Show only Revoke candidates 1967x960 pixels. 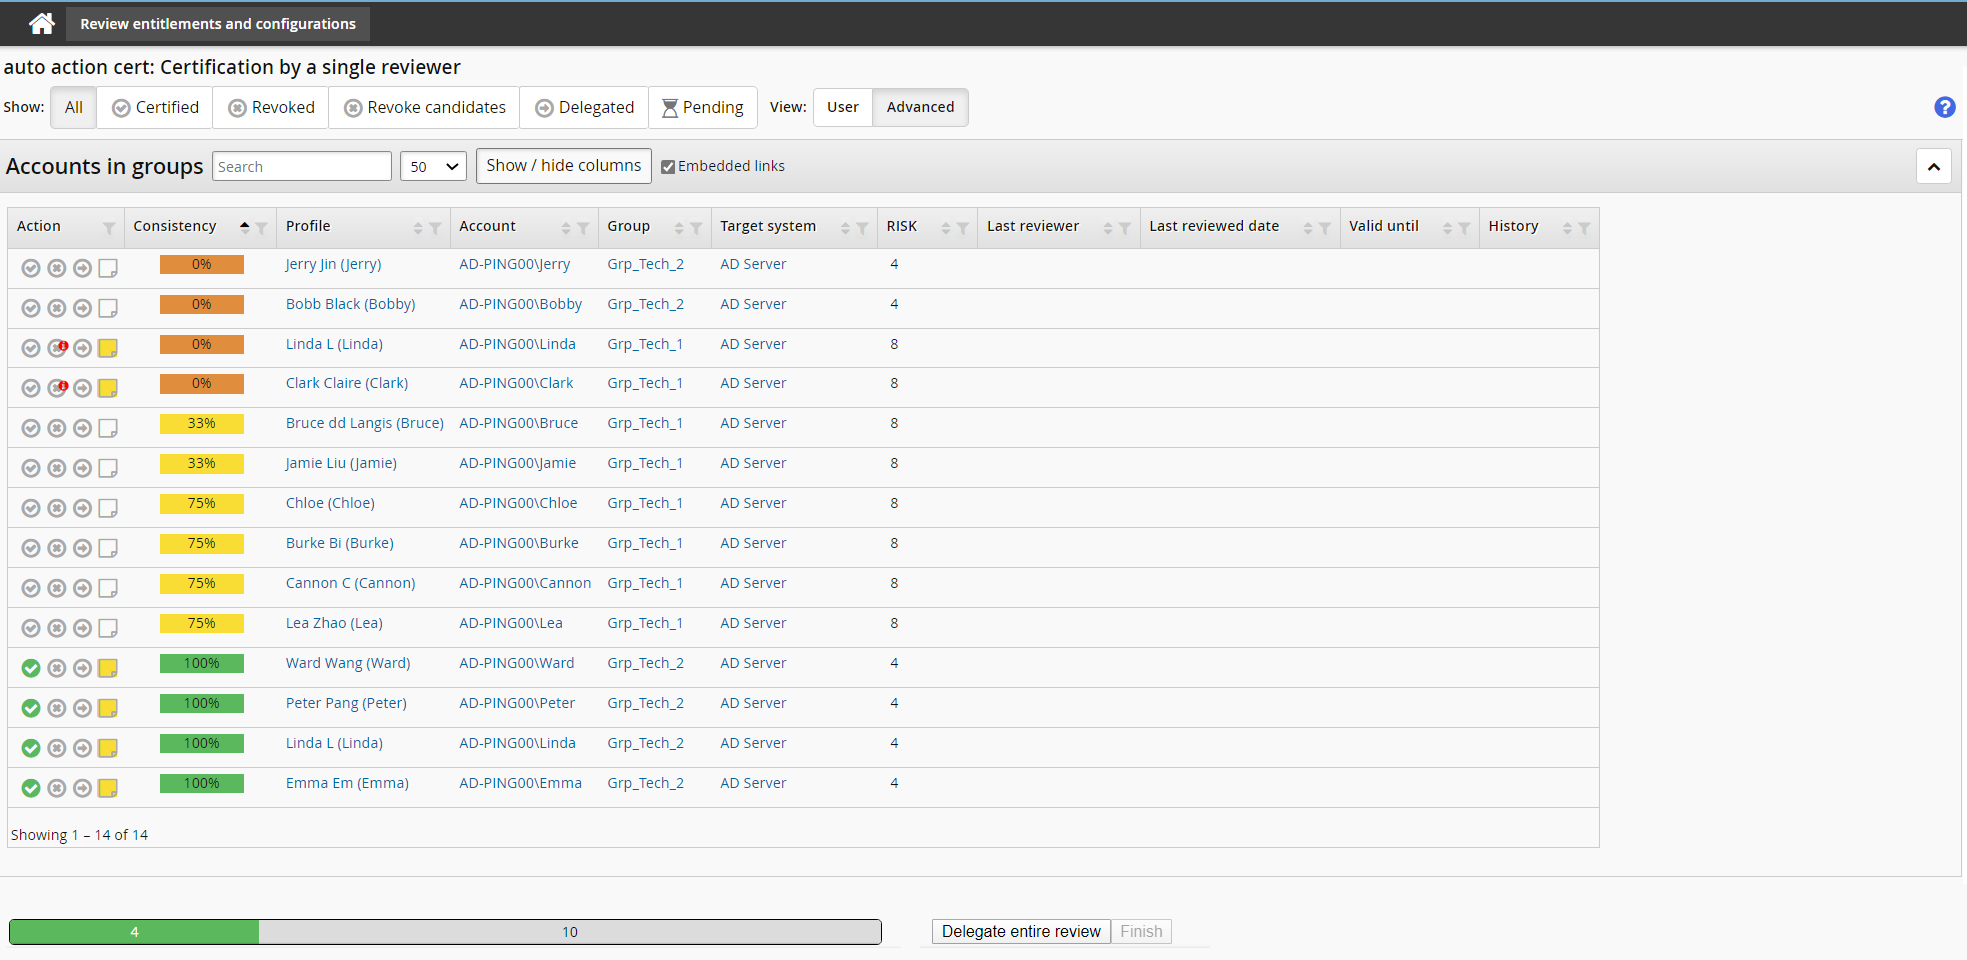(425, 107)
